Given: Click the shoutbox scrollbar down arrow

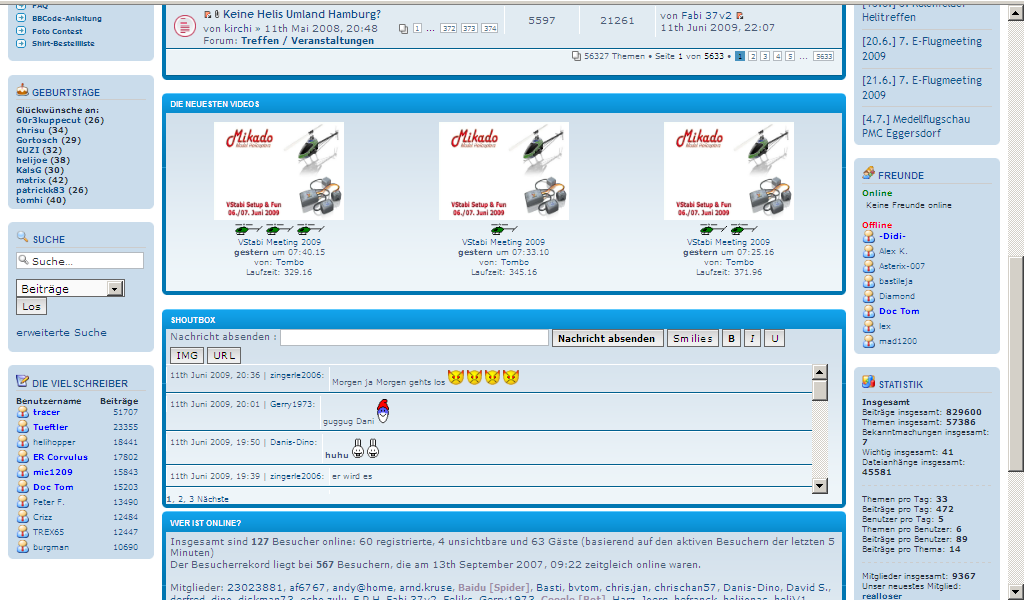Looking at the screenshot, I should pos(820,485).
